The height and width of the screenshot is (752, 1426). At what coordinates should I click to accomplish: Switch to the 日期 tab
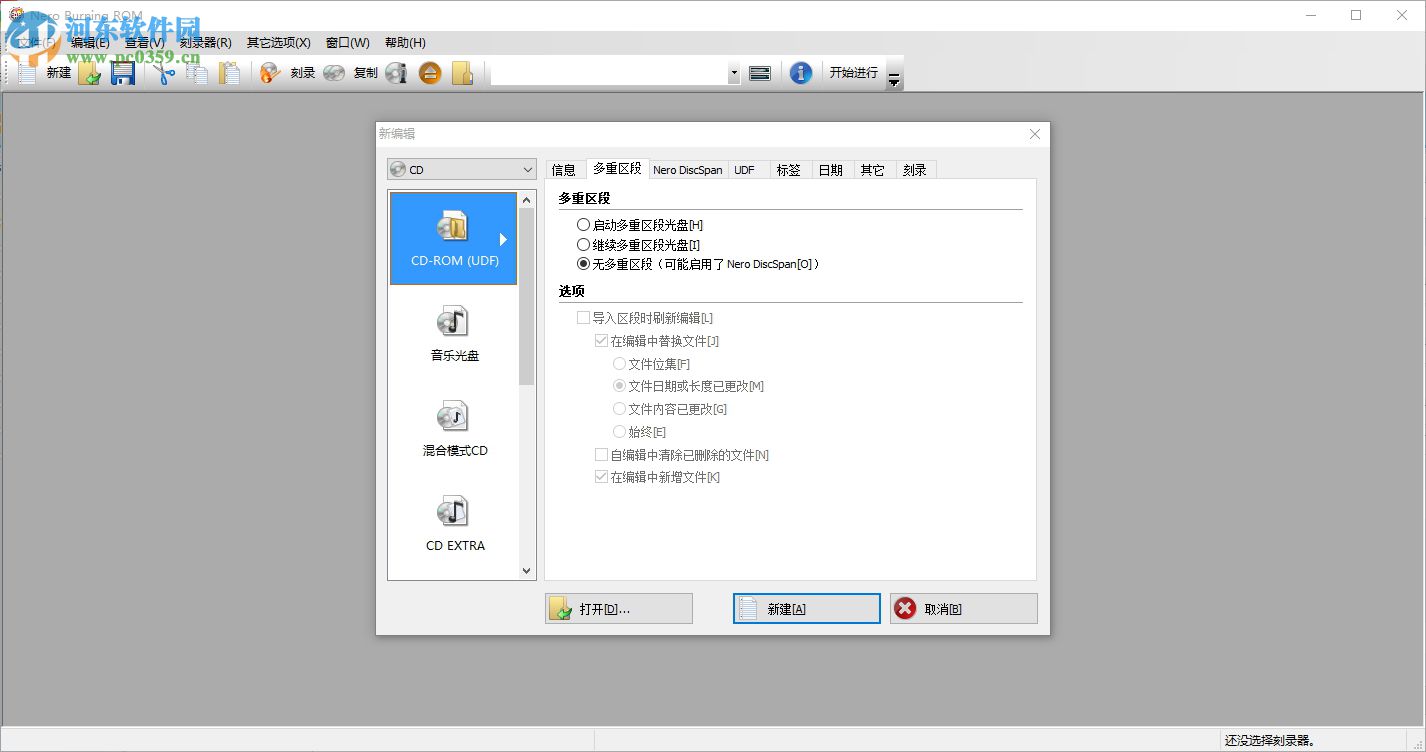click(831, 170)
